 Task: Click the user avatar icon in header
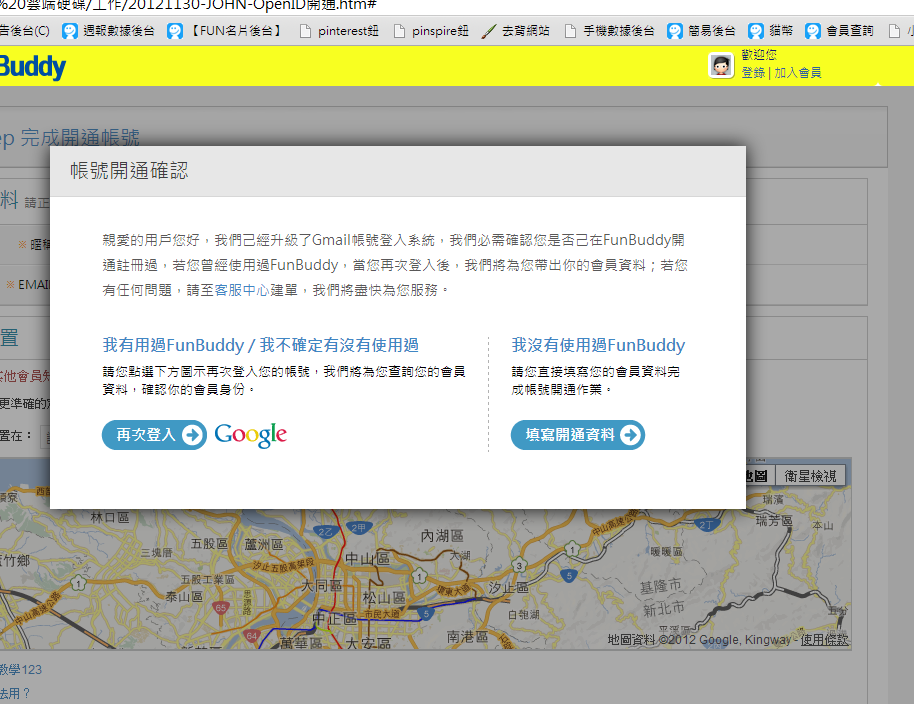click(721, 65)
